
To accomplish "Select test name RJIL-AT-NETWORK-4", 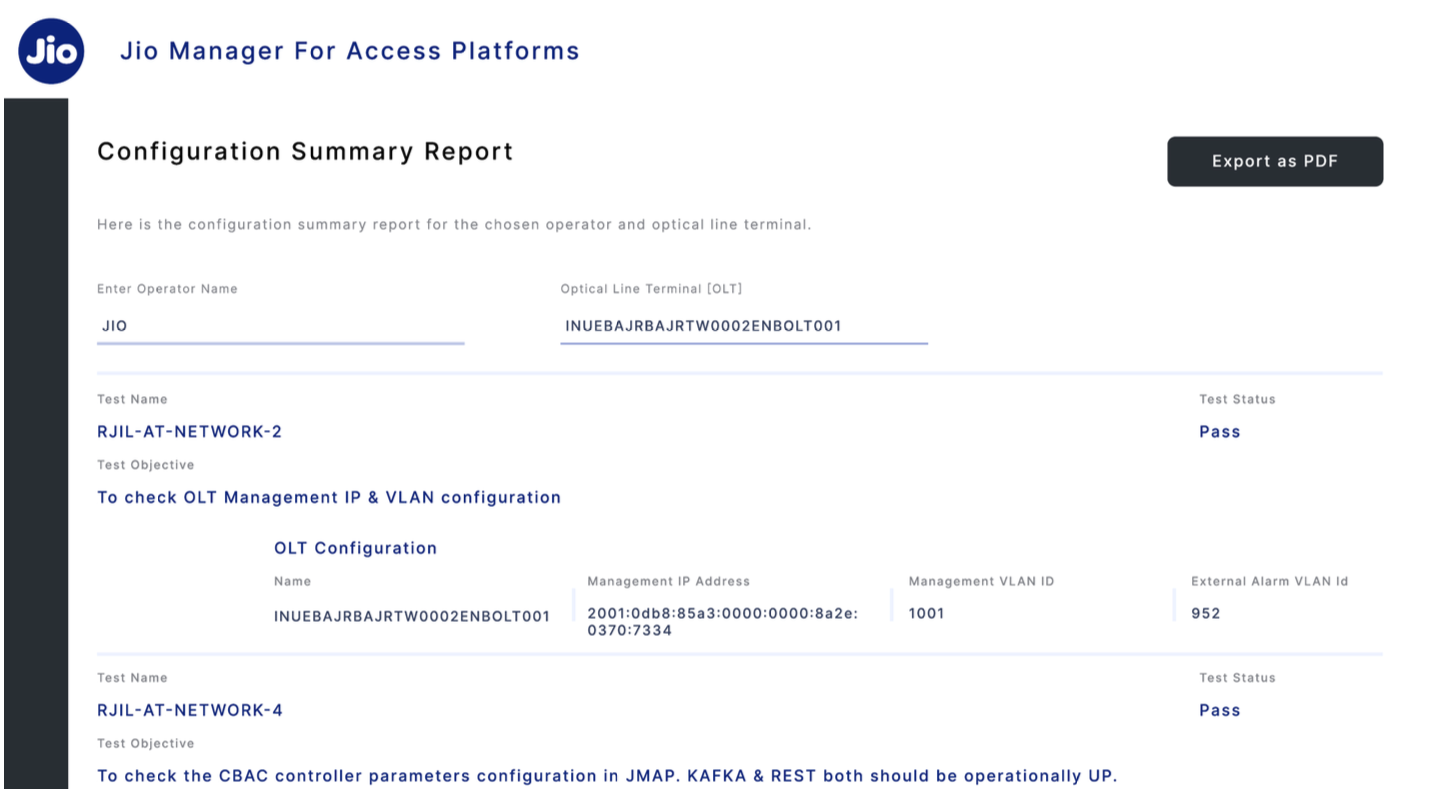I will [188, 710].
